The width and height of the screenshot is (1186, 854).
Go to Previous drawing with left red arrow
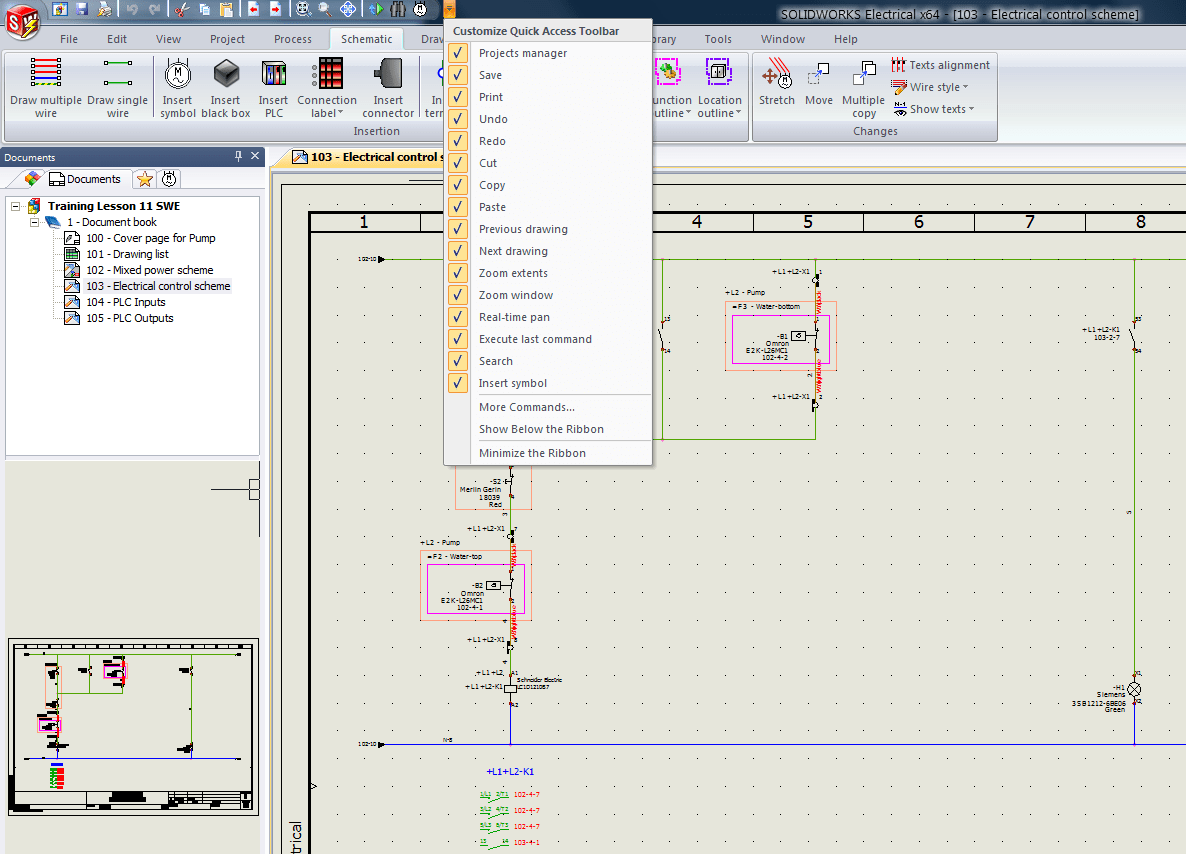pyautogui.click(x=253, y=9)
